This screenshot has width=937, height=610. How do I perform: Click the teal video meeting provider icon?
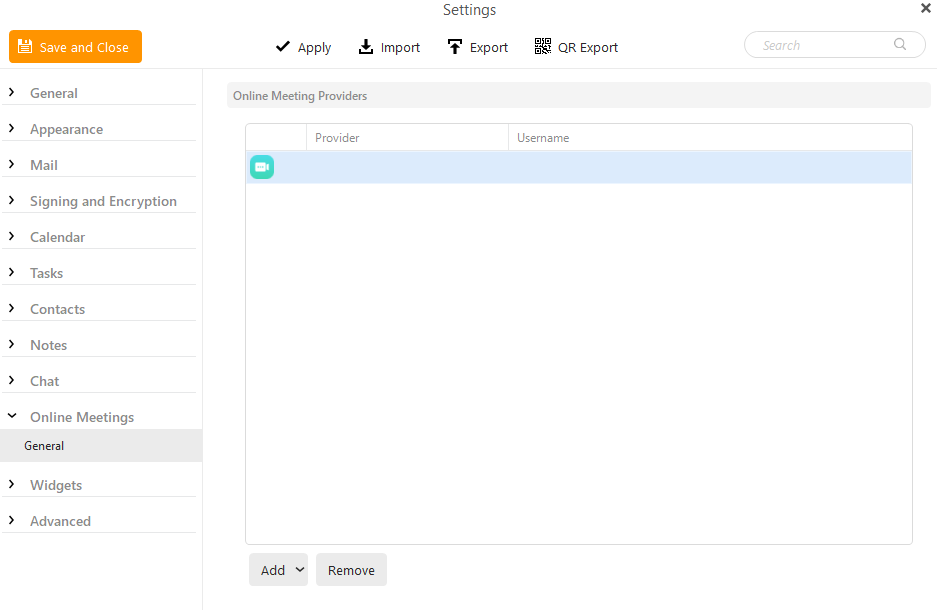[262, 168]
